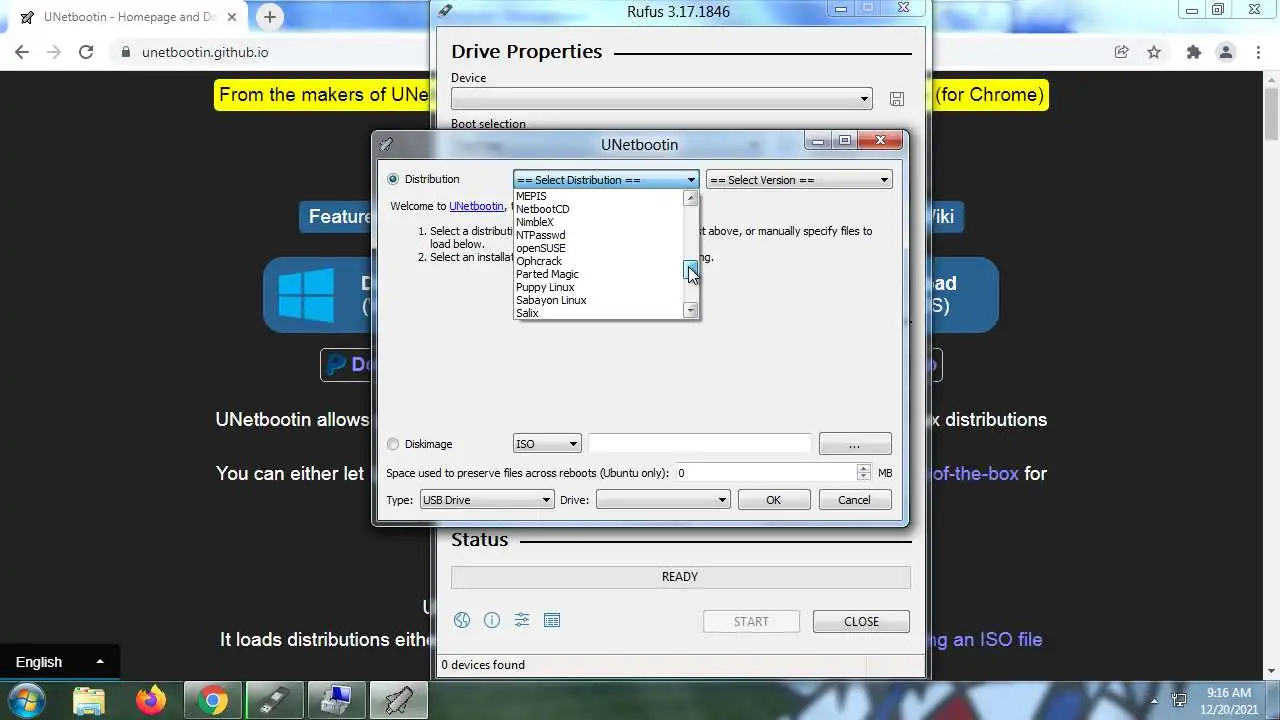Open English language selector
1280x720 pixels.
(x=60, y=662)
